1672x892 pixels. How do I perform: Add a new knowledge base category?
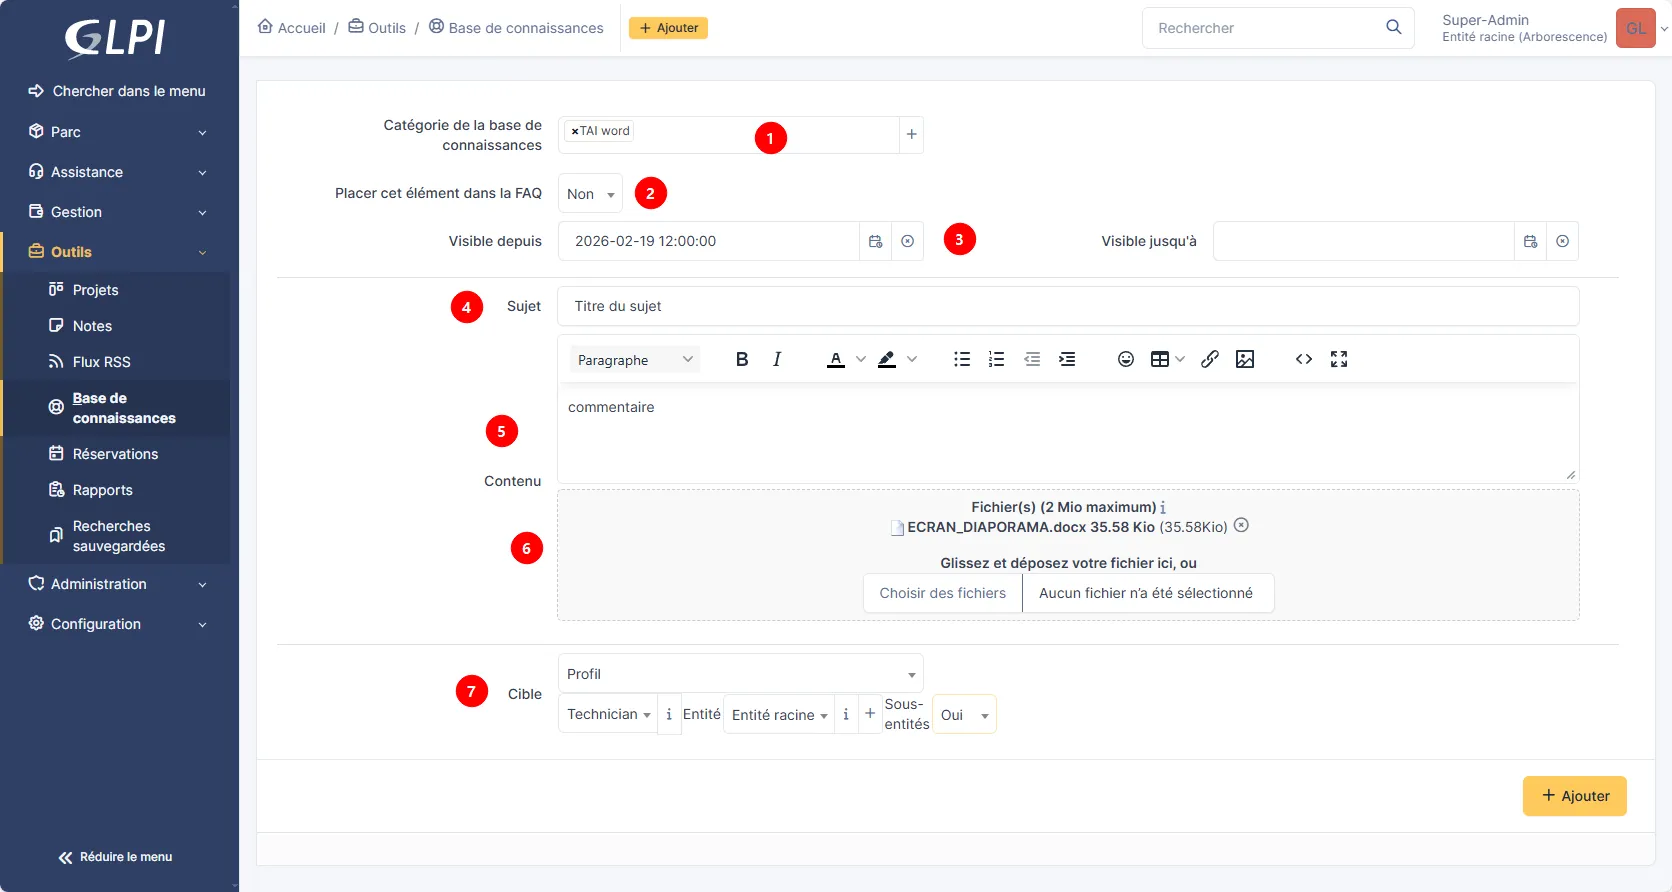coord(911,134)
